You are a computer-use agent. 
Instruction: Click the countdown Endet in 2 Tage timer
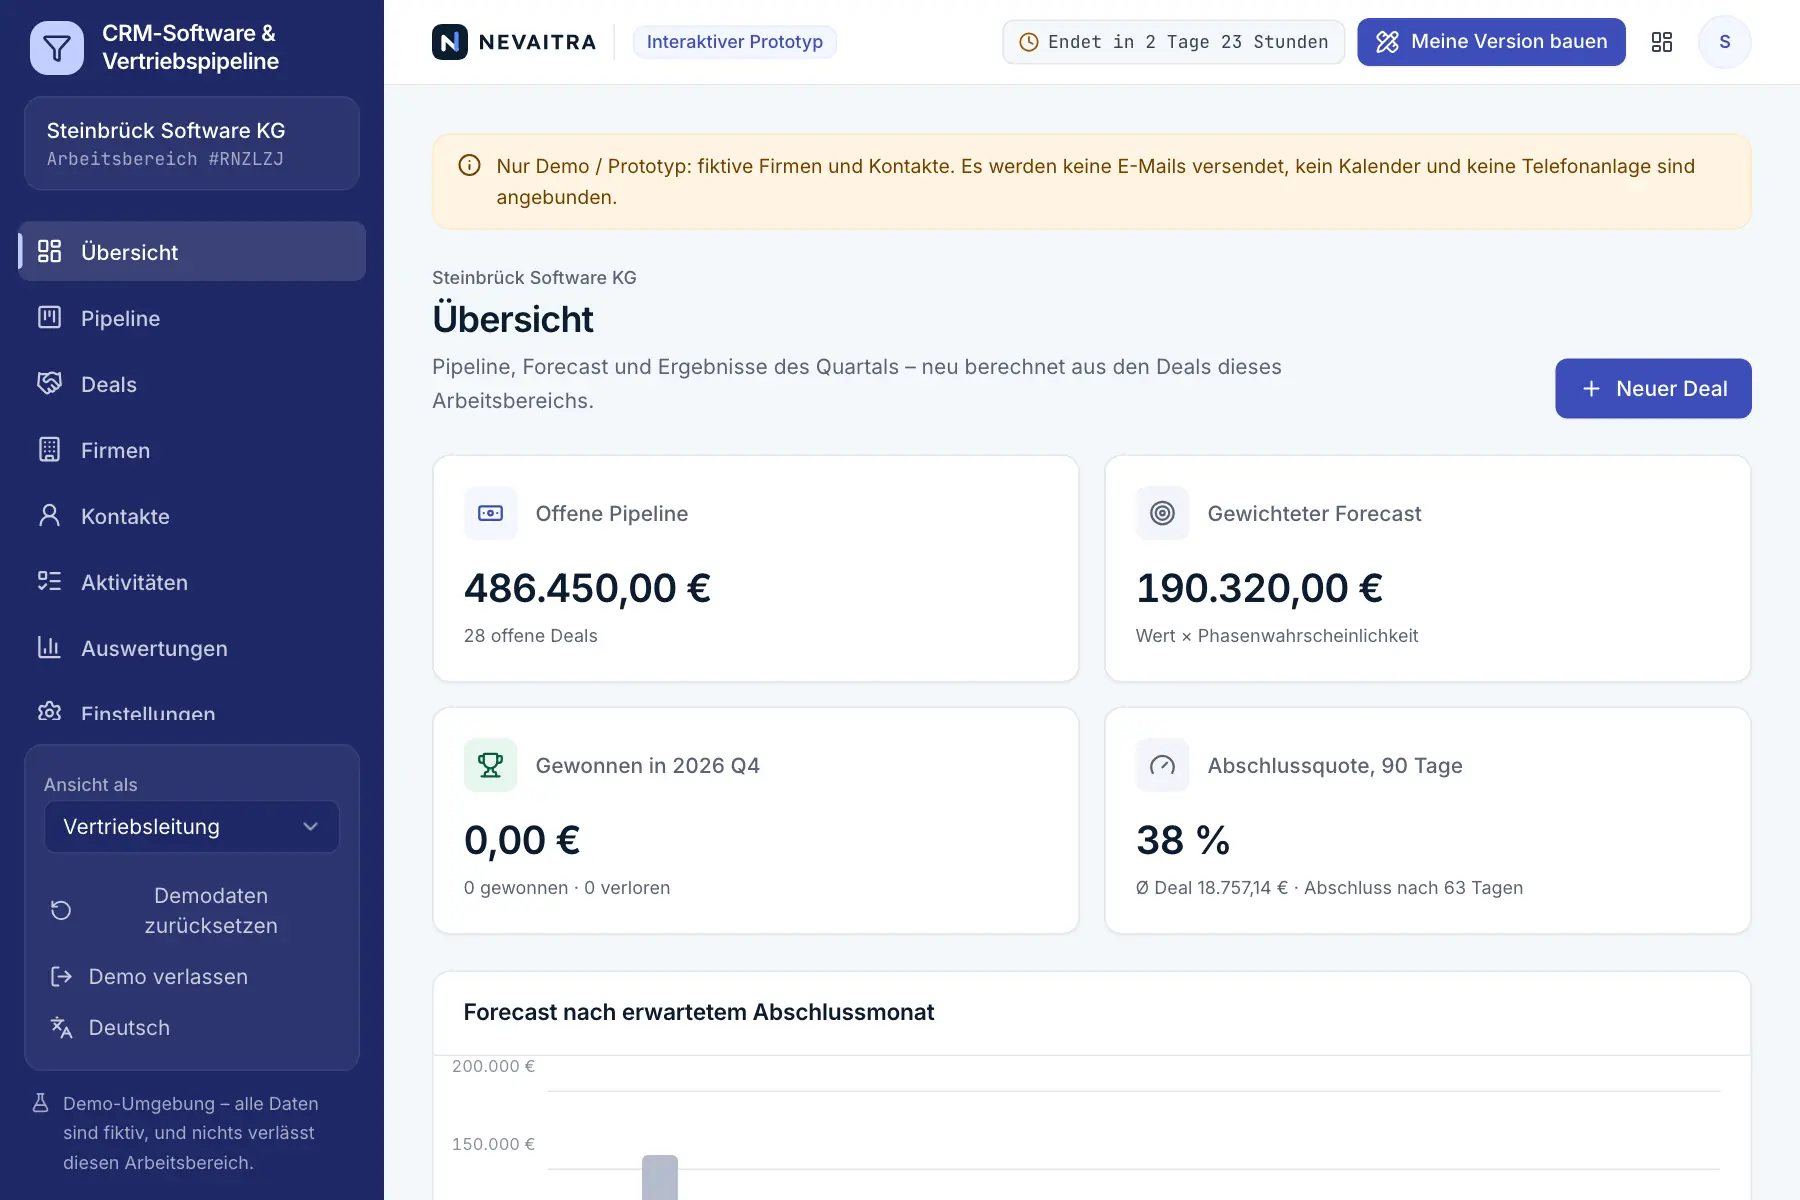pyautogui.click(x=1173, y=42)
